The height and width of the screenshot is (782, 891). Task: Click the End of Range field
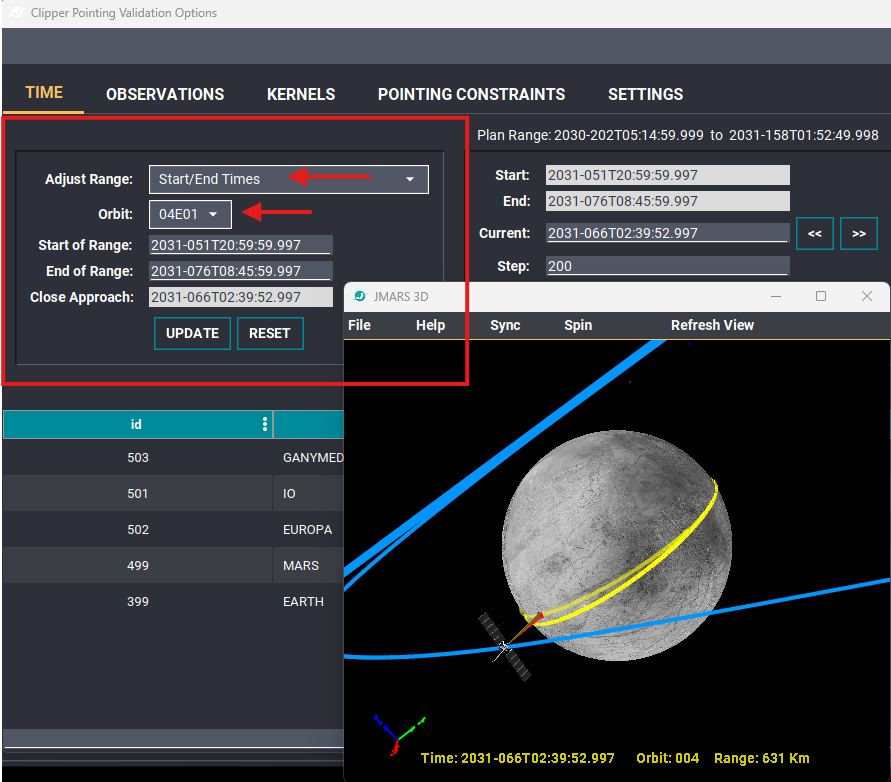pyautogui.click(x=240, y=271)
